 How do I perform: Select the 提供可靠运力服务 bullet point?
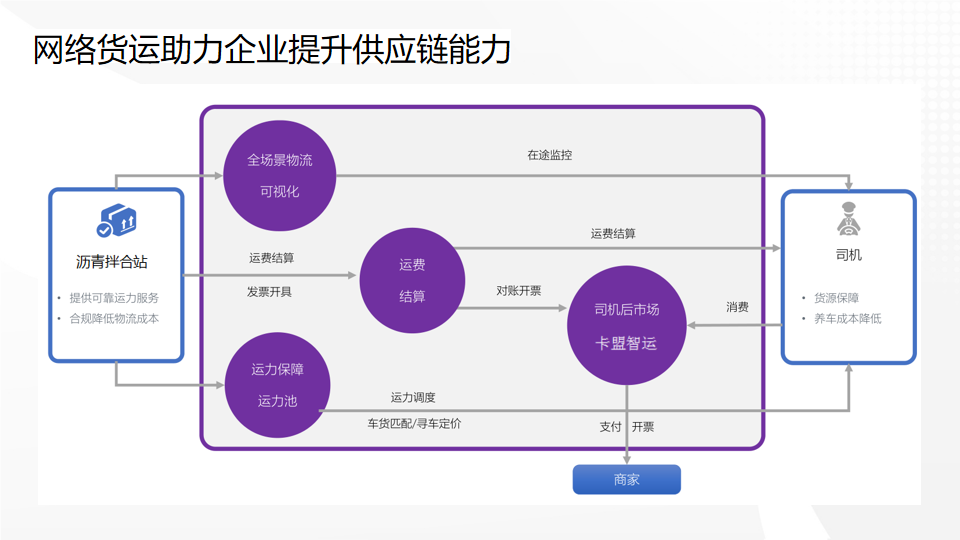tap(114, 298)
